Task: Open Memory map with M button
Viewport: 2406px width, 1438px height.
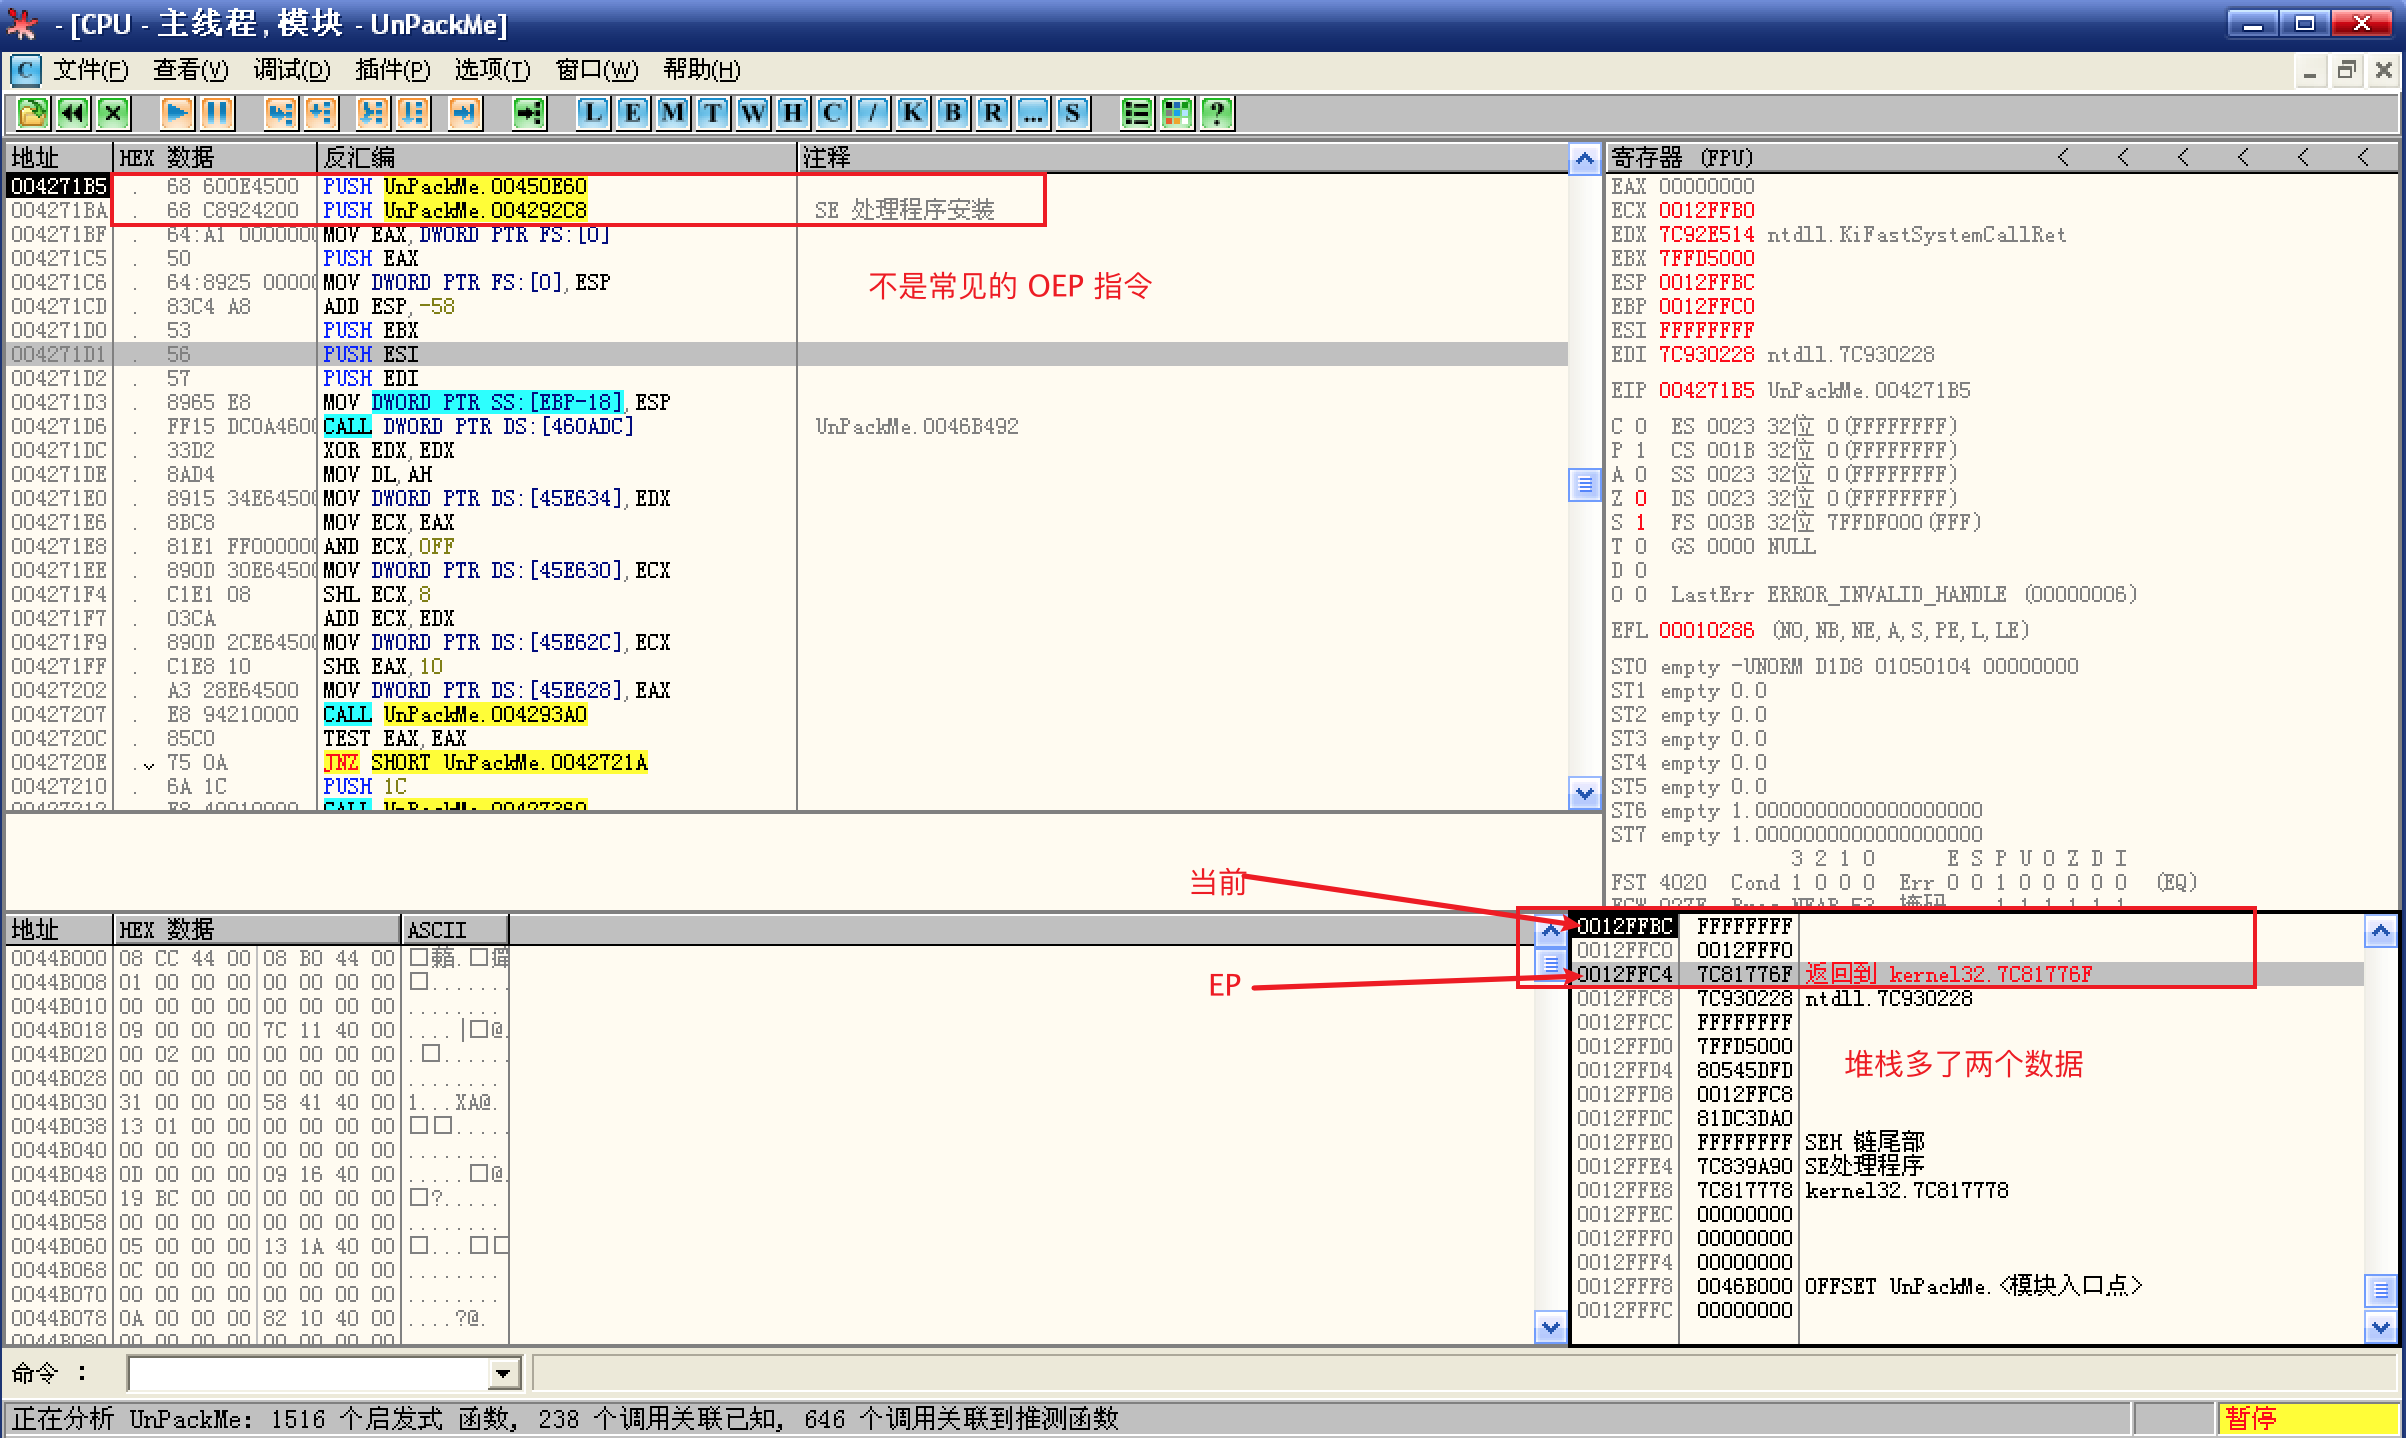Action: (672, 113)
